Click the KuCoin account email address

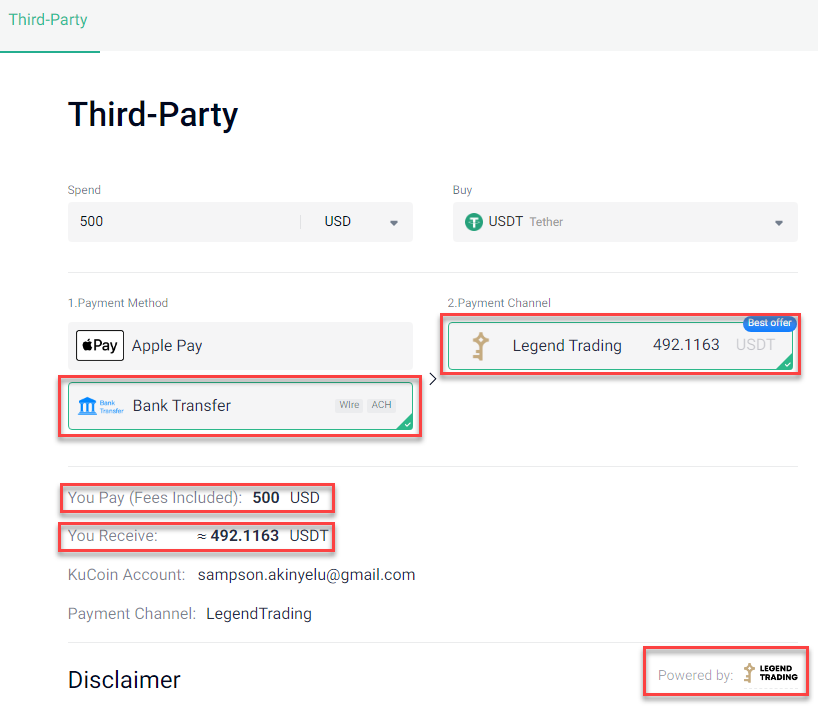[x=306, y=574]
